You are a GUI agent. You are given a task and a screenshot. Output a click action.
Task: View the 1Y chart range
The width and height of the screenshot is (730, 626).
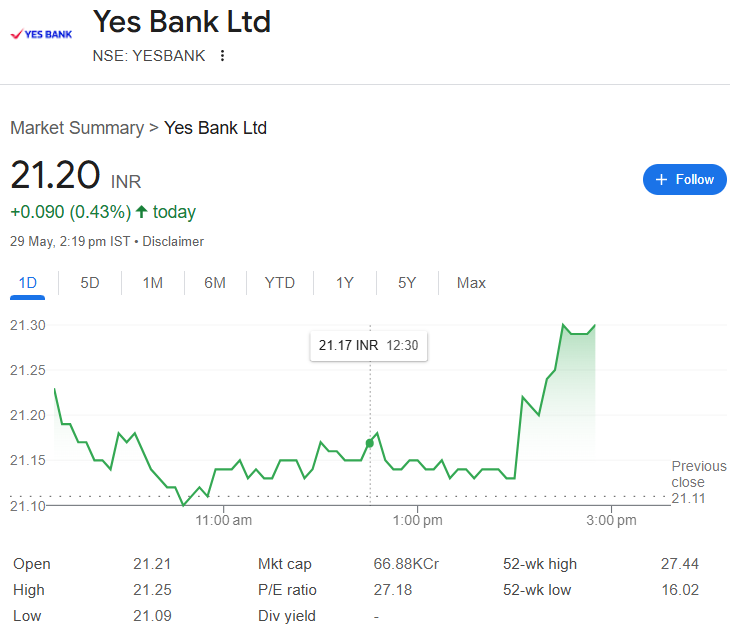(345, 283)
